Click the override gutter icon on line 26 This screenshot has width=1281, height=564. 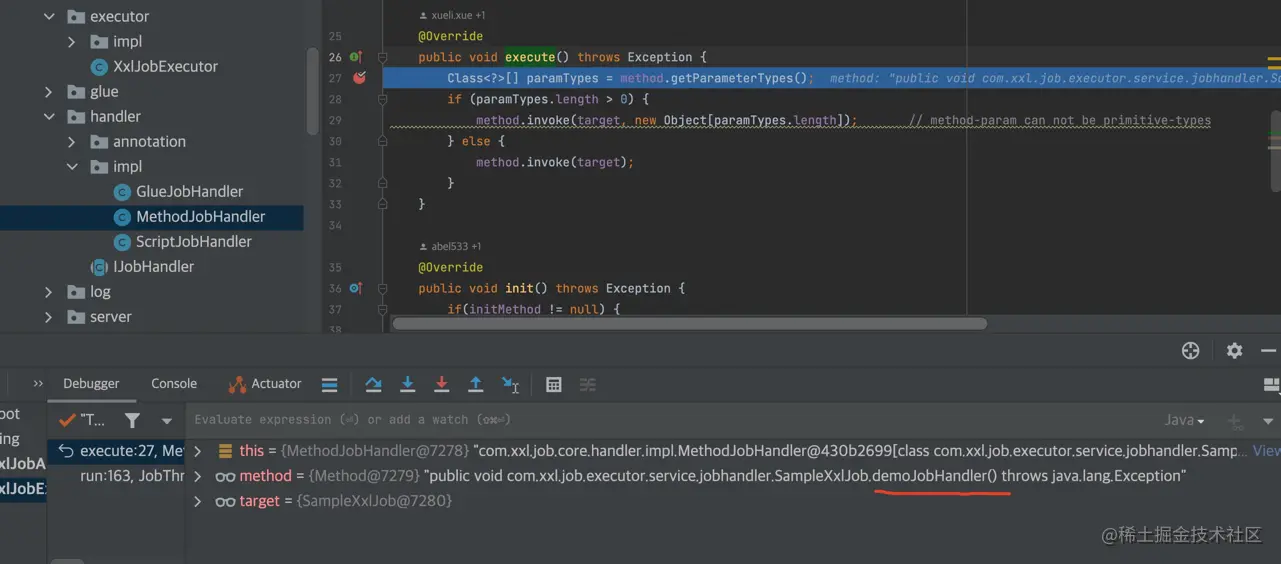356,57
